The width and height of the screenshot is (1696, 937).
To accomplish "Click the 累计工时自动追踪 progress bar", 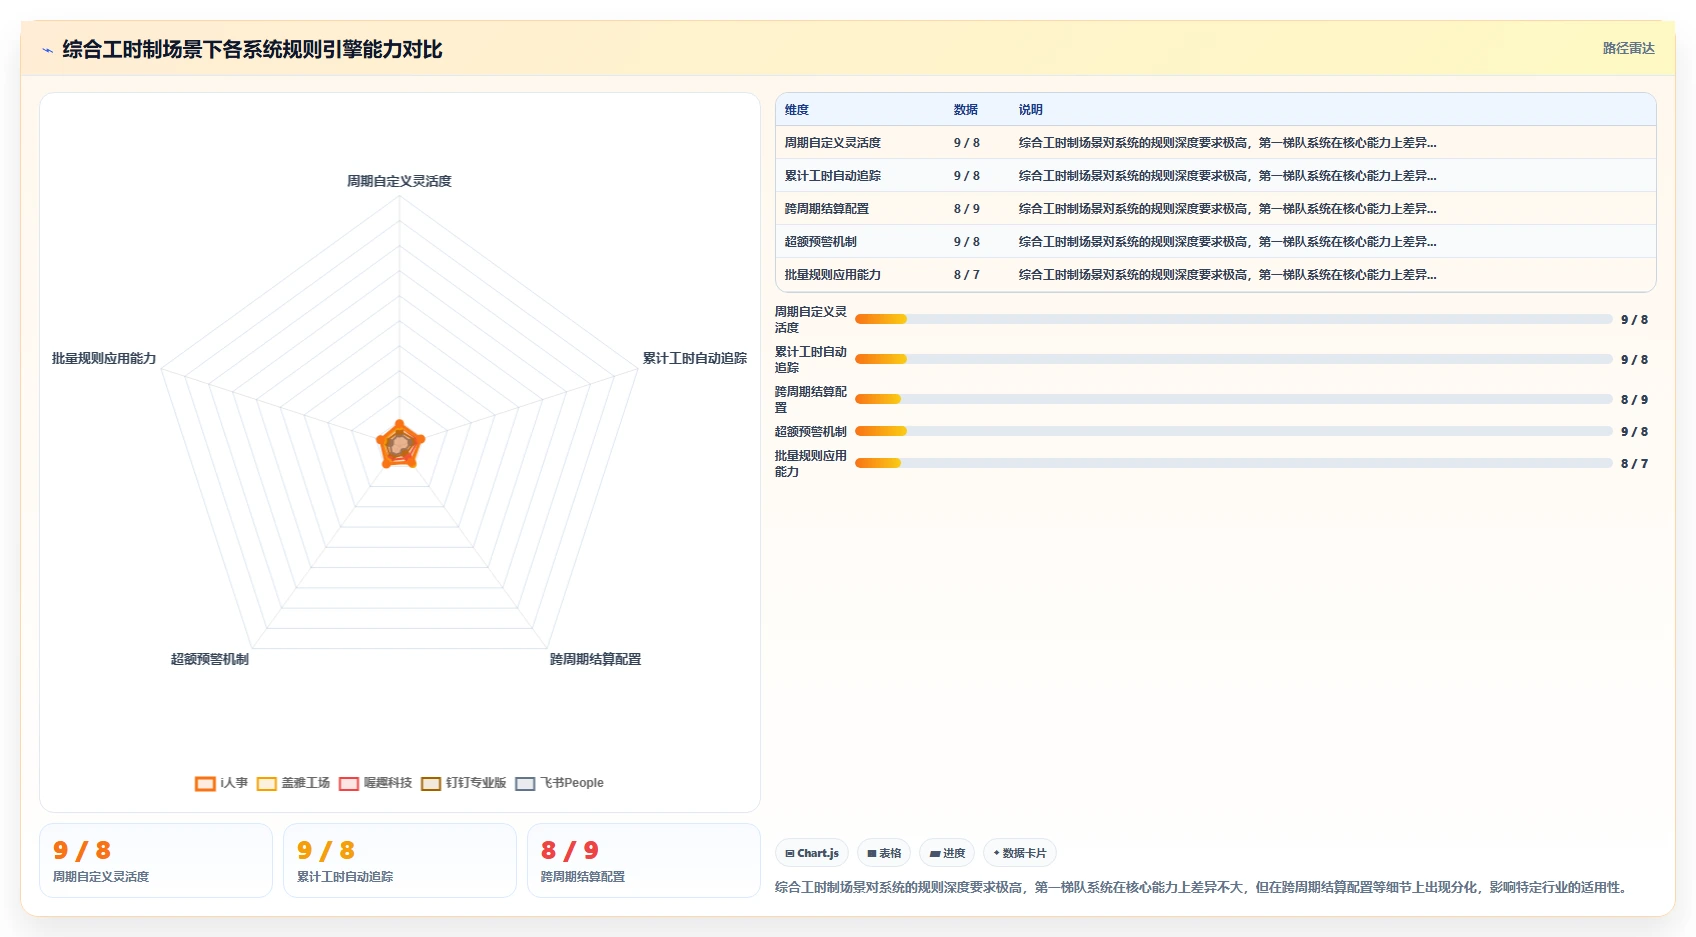I will tap(1234, 359).
